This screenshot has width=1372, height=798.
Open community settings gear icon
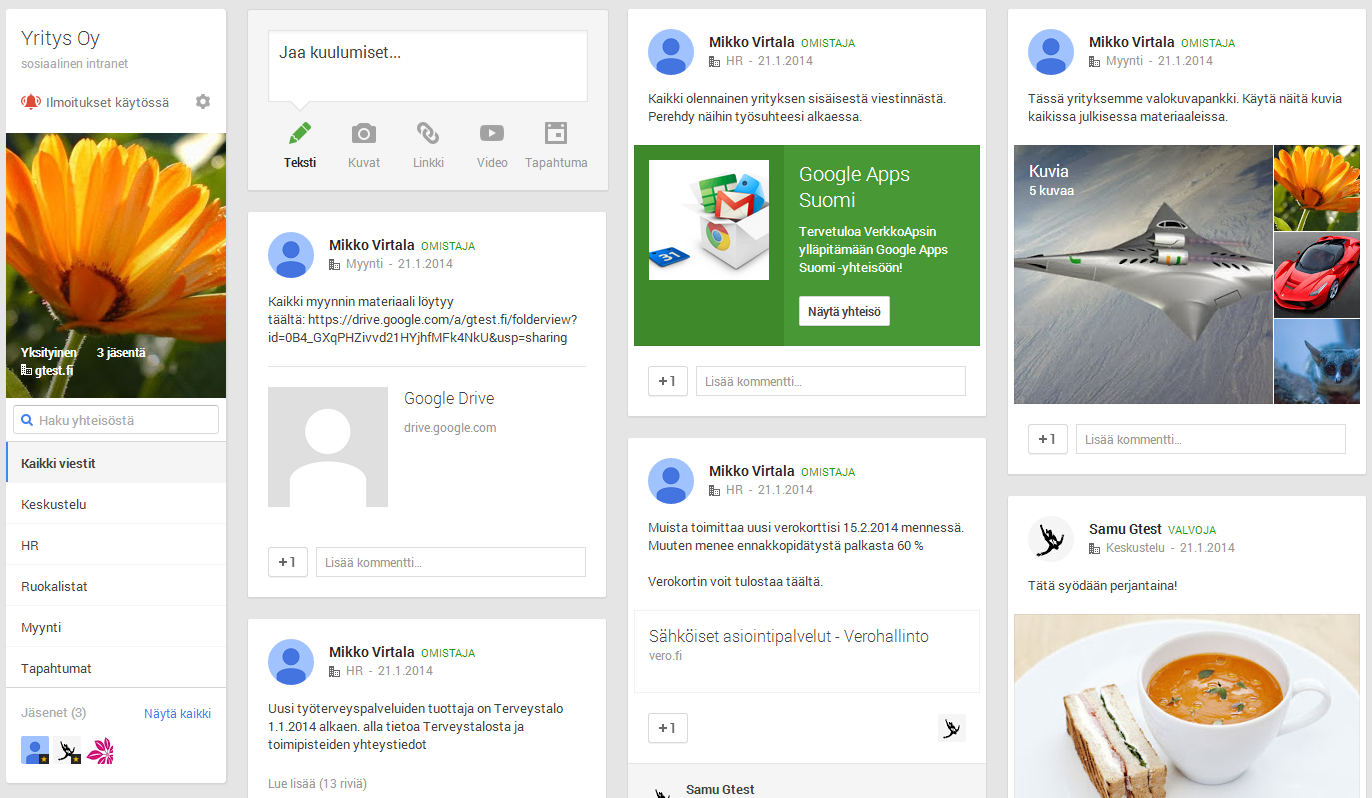203,102
